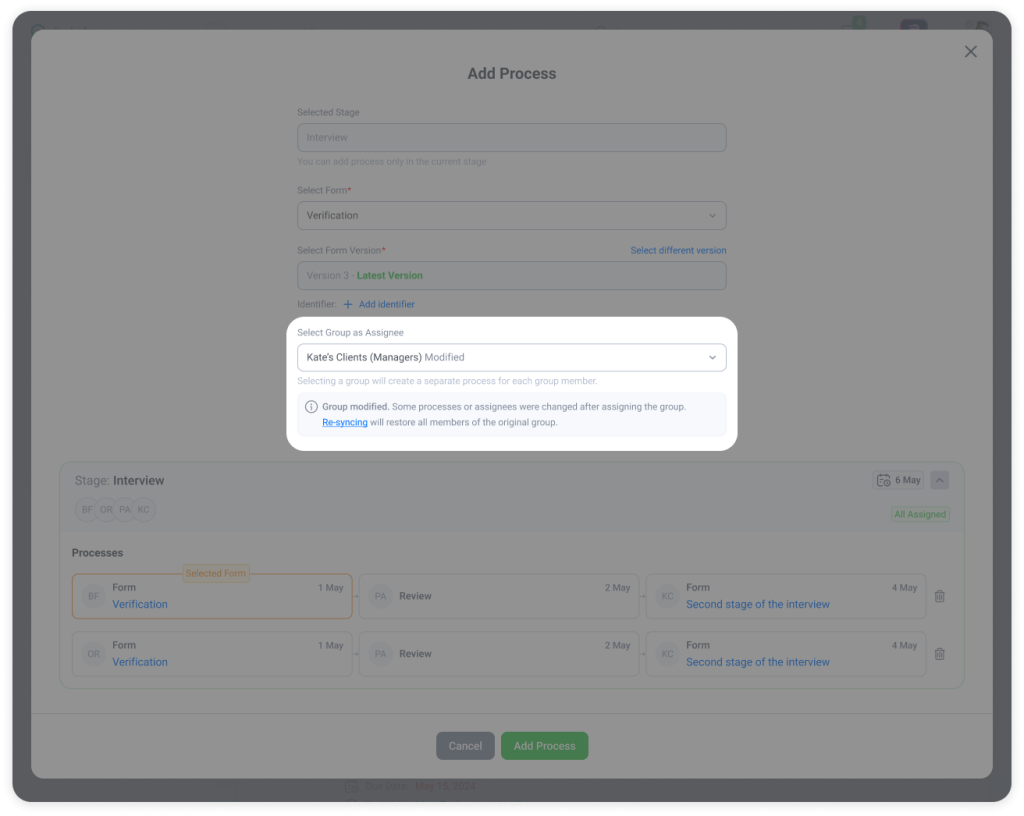
Task: Click the 'Select different version' link
Action: (x=678, y=250)
